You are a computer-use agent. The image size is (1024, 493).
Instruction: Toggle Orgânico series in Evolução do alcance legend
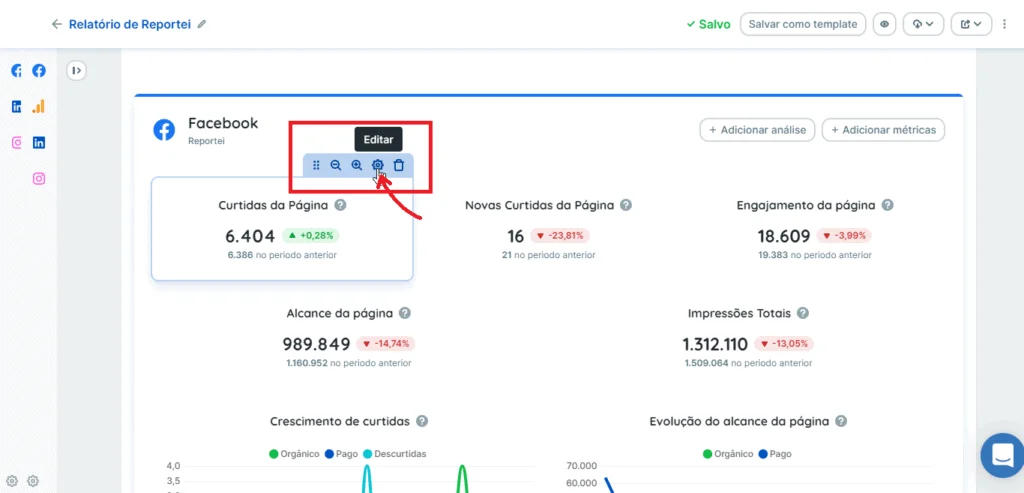729,454
